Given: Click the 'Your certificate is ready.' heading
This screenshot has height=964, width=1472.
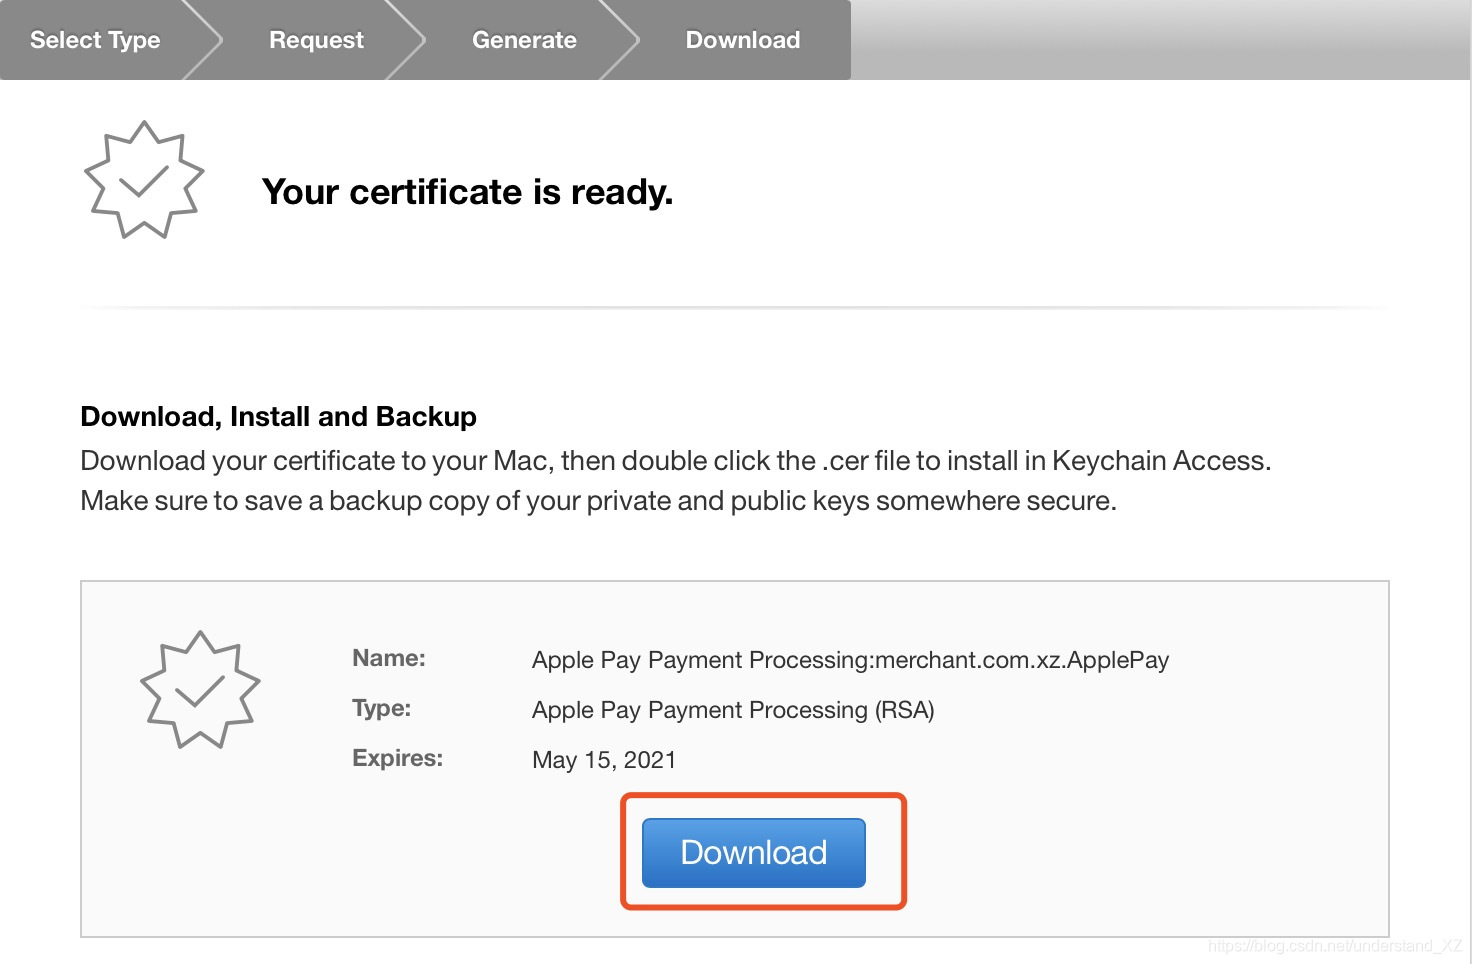Looking at the screenshot, I should [x=467, y=192].
